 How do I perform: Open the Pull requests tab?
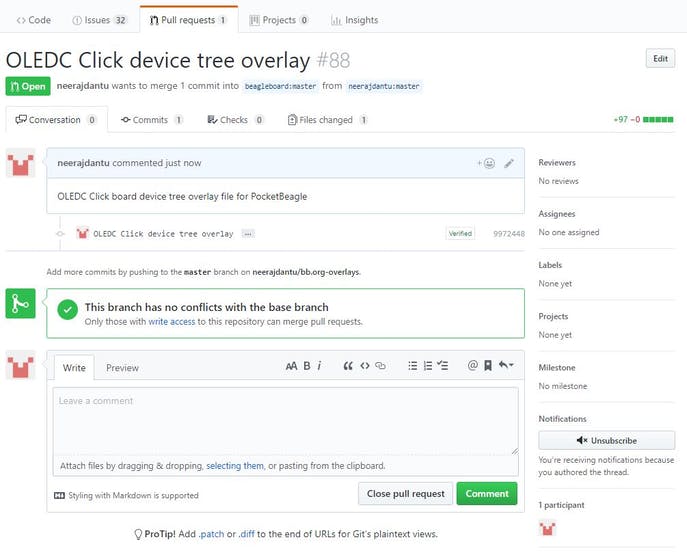point(188,20)
